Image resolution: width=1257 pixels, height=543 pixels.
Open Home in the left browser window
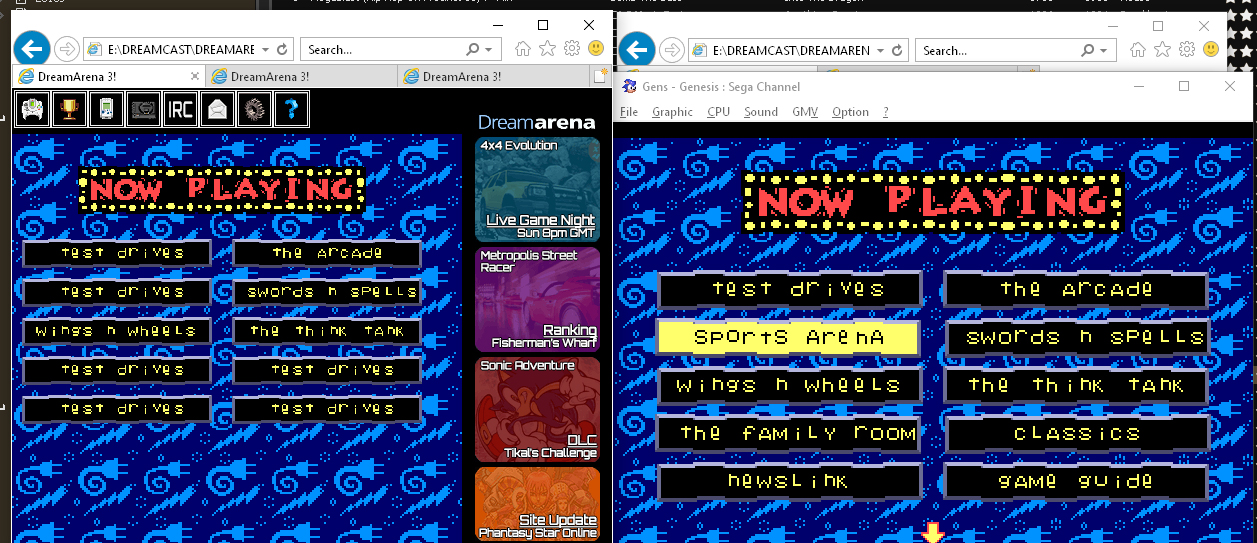pos(522,48)
